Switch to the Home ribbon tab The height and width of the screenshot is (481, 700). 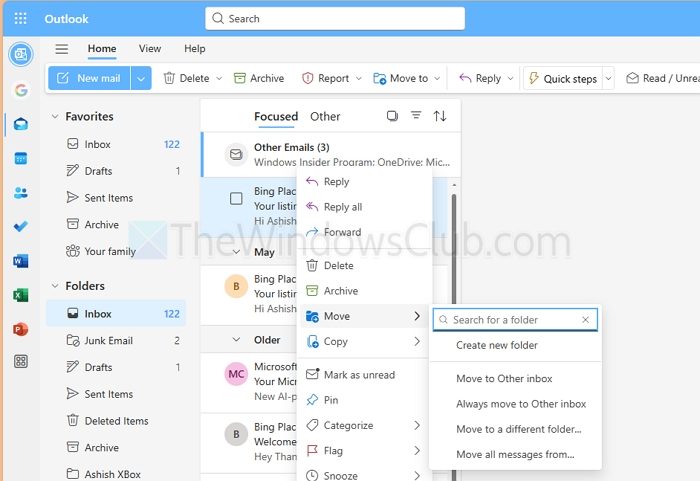102,49
